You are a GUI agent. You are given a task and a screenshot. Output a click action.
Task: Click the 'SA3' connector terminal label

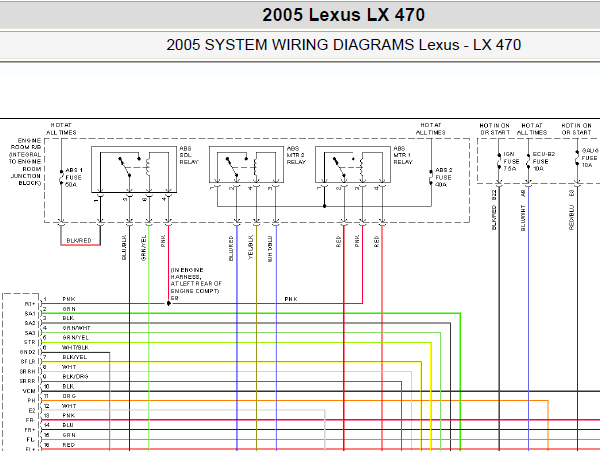(30, 333)
